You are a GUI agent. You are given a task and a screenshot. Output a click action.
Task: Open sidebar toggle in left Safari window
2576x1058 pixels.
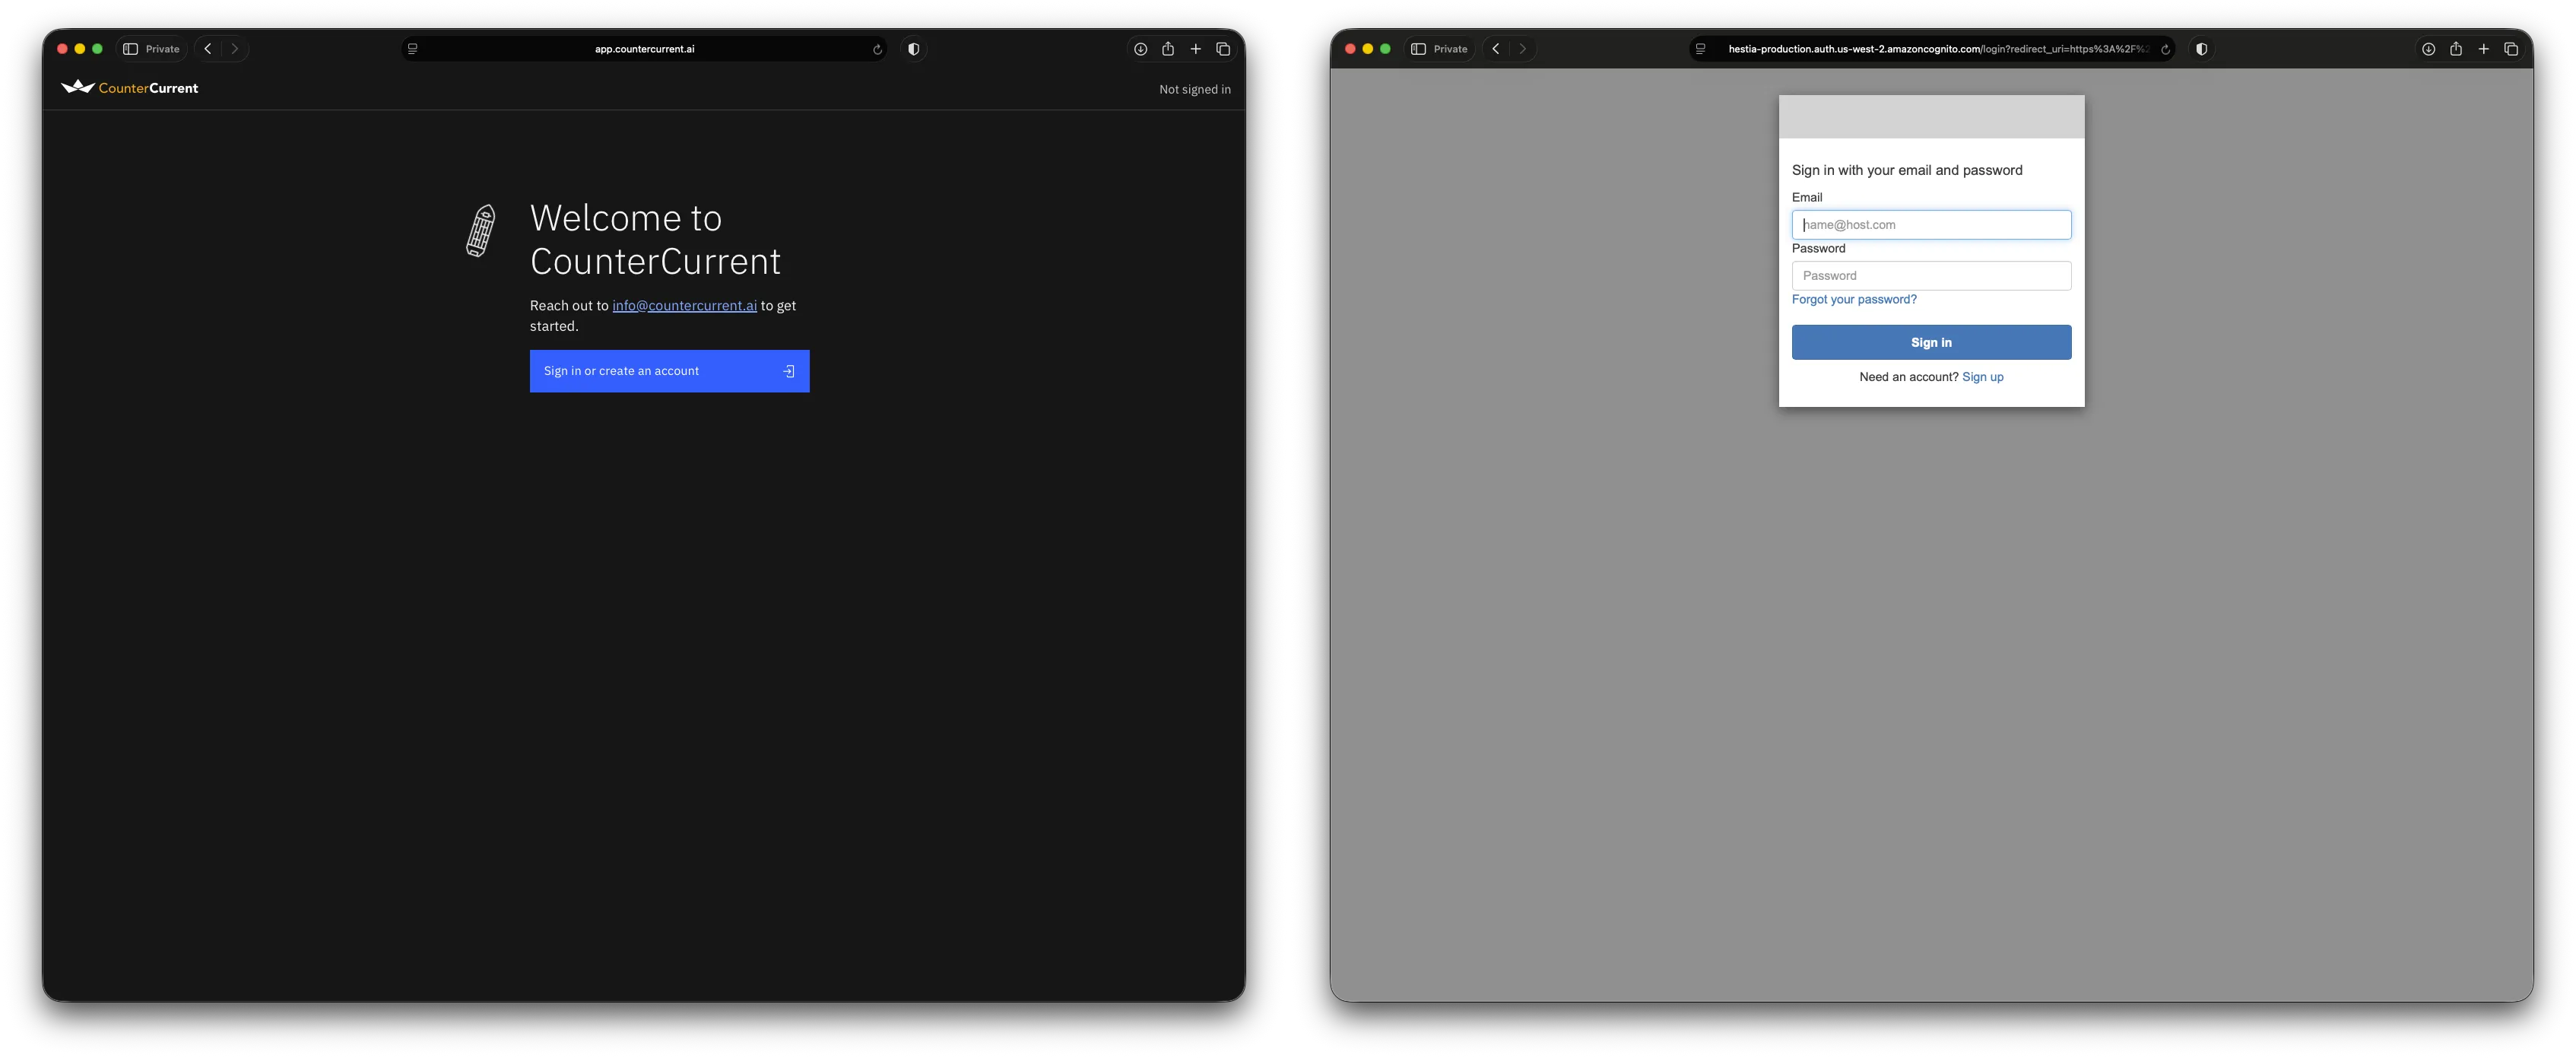(130, 49)
